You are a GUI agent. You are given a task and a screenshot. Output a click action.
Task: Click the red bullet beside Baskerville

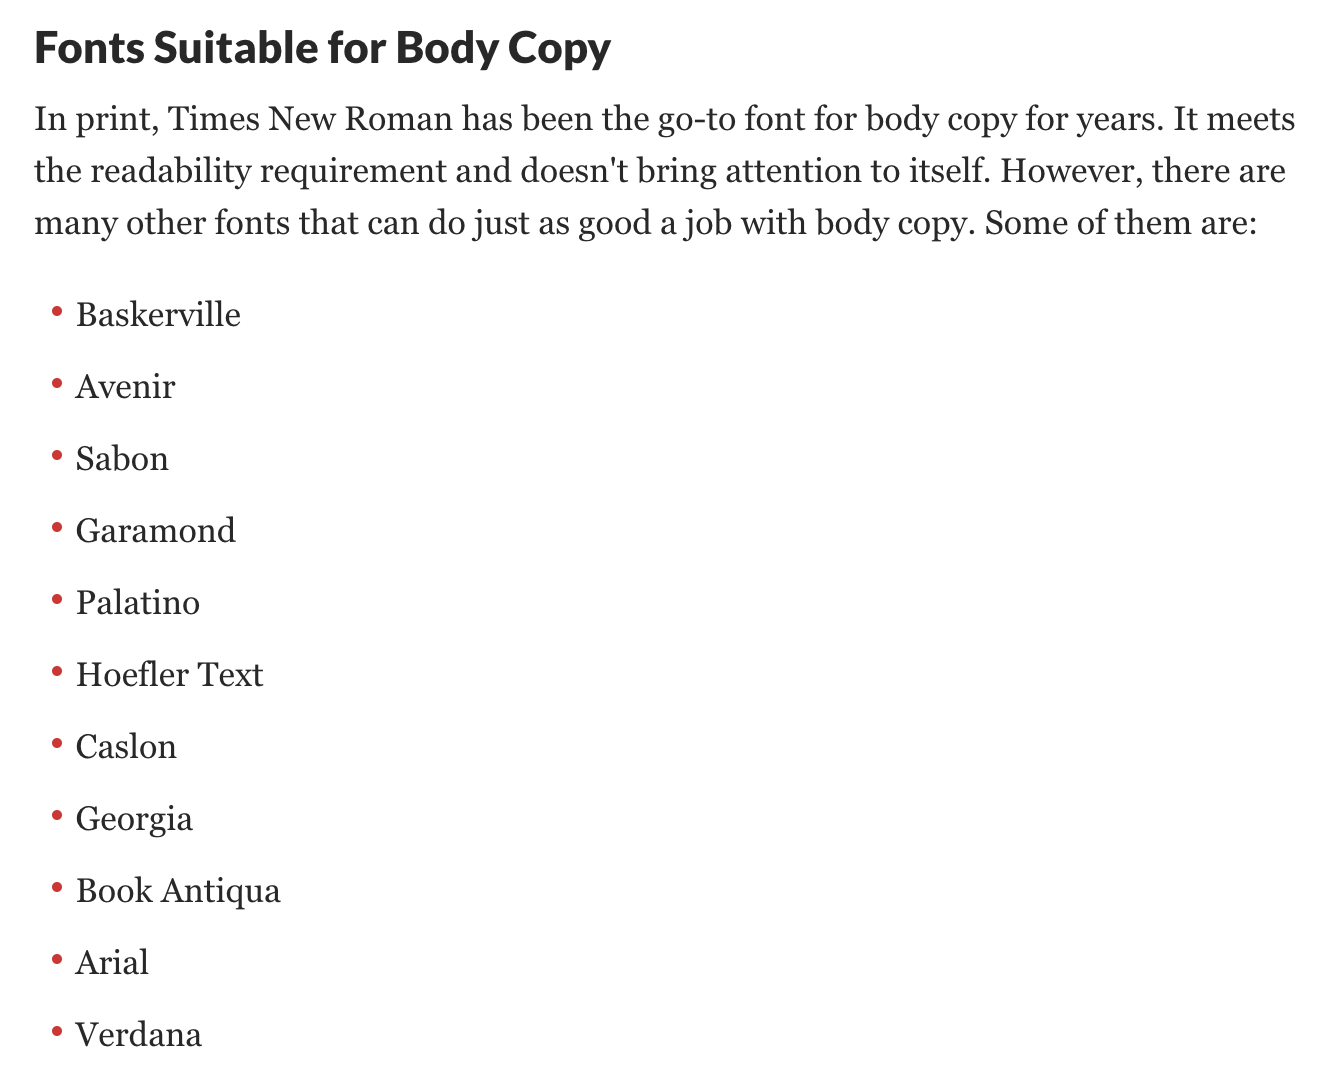tap(57, 311)
